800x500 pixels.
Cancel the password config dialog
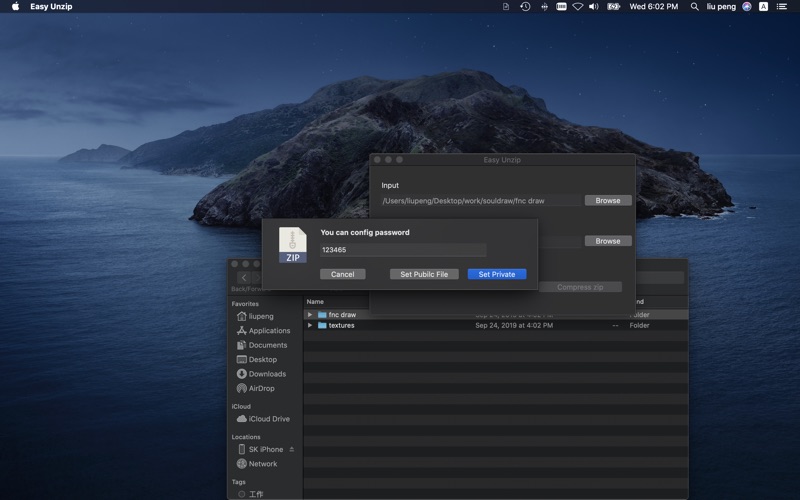pyautogui.click(x=342, y=274)
